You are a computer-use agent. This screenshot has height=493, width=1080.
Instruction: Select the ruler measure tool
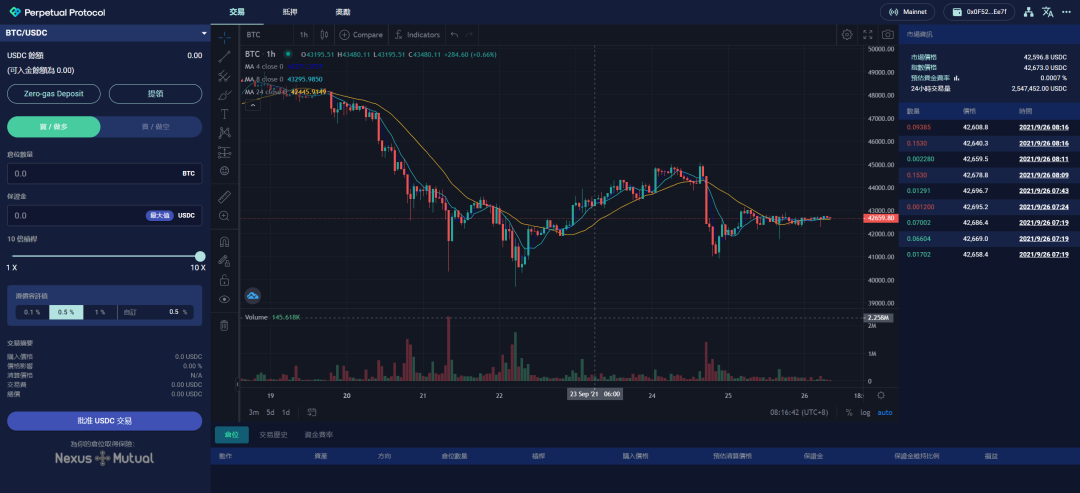coord(224,197)
